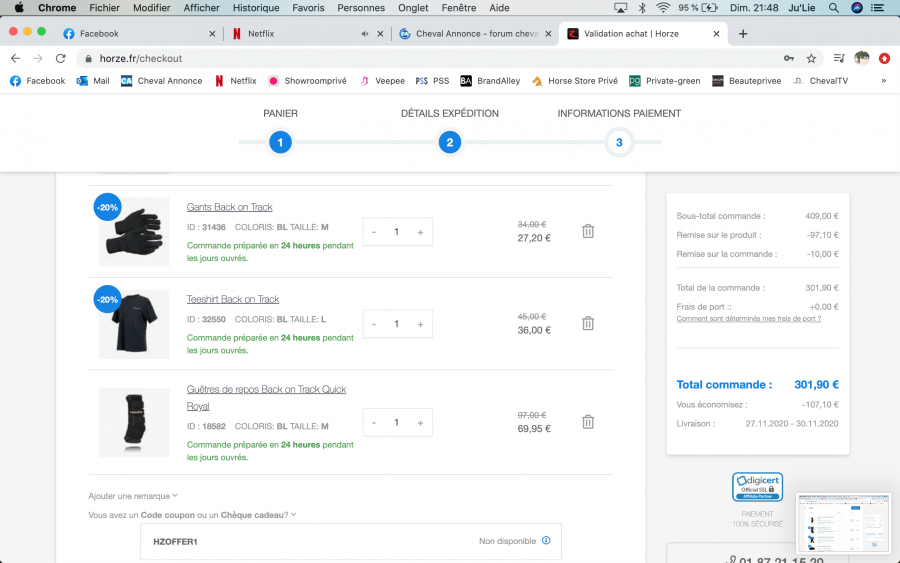This screenshot has width=900, height=563.
Task: Click the coupon code field containing HZOFFER1
Action: point(300,541)
